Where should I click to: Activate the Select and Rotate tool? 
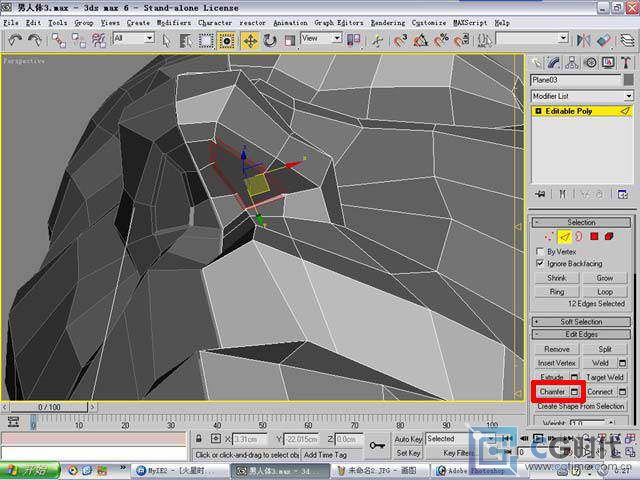point(270,40)
